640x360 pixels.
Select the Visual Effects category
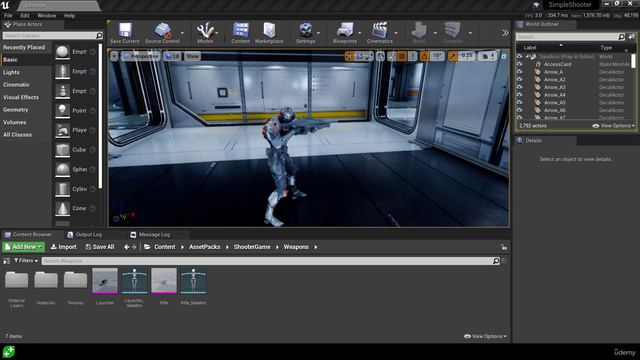(x=21, y=97)
